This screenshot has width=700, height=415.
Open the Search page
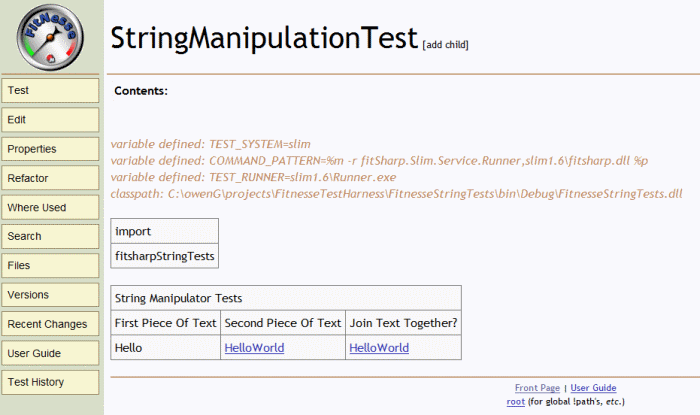click(x=50, y=237)
